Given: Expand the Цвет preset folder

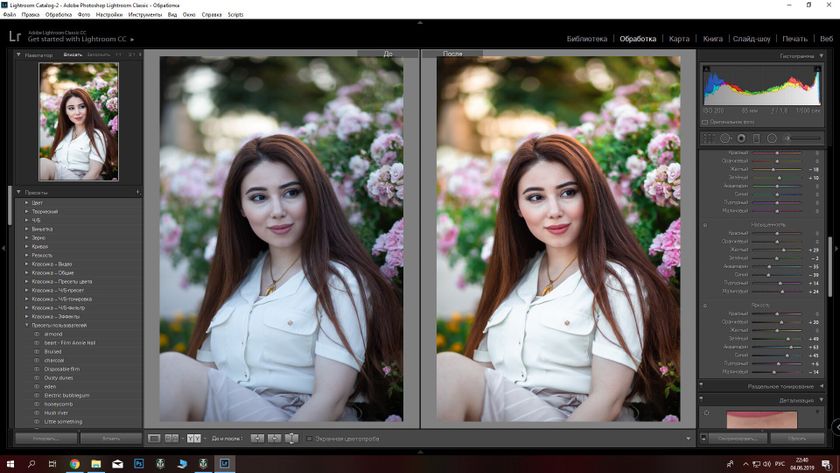Looking at the screenshot, I should (27, 203).
